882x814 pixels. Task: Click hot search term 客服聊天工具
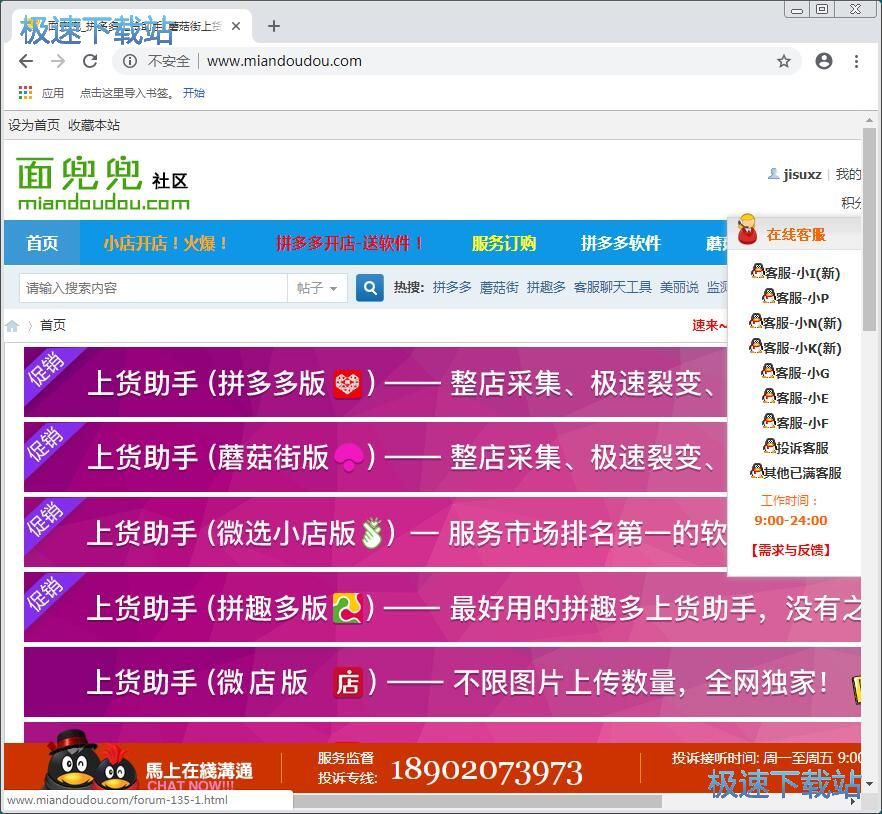tap(613, 287)
